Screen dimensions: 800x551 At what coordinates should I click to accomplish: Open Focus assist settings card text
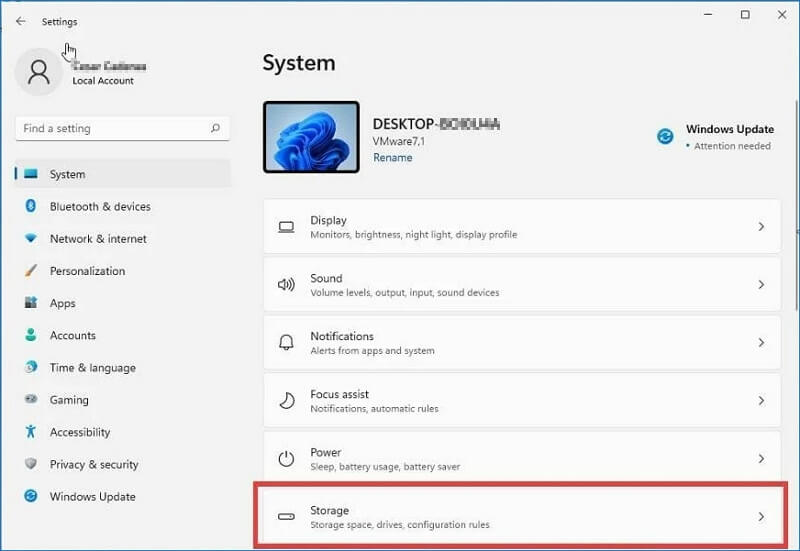(x=374, y=401)
